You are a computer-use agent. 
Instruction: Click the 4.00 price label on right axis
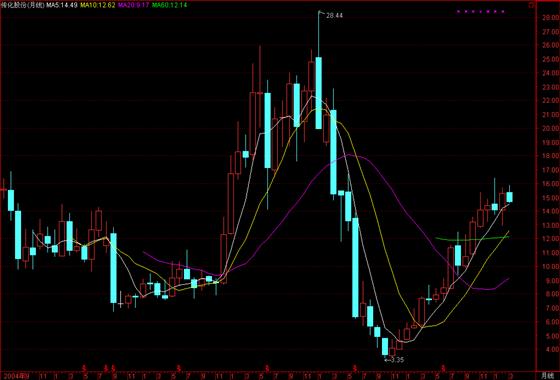[551, 350]
